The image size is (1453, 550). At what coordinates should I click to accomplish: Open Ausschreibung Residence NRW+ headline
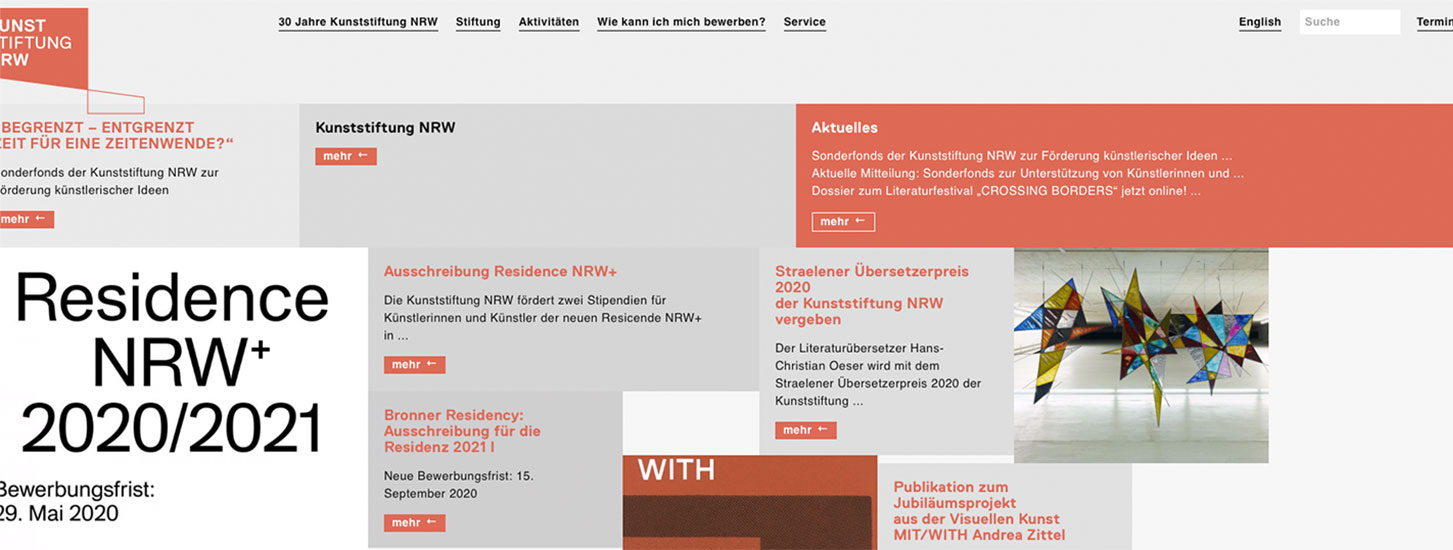(x=500, y=271)
